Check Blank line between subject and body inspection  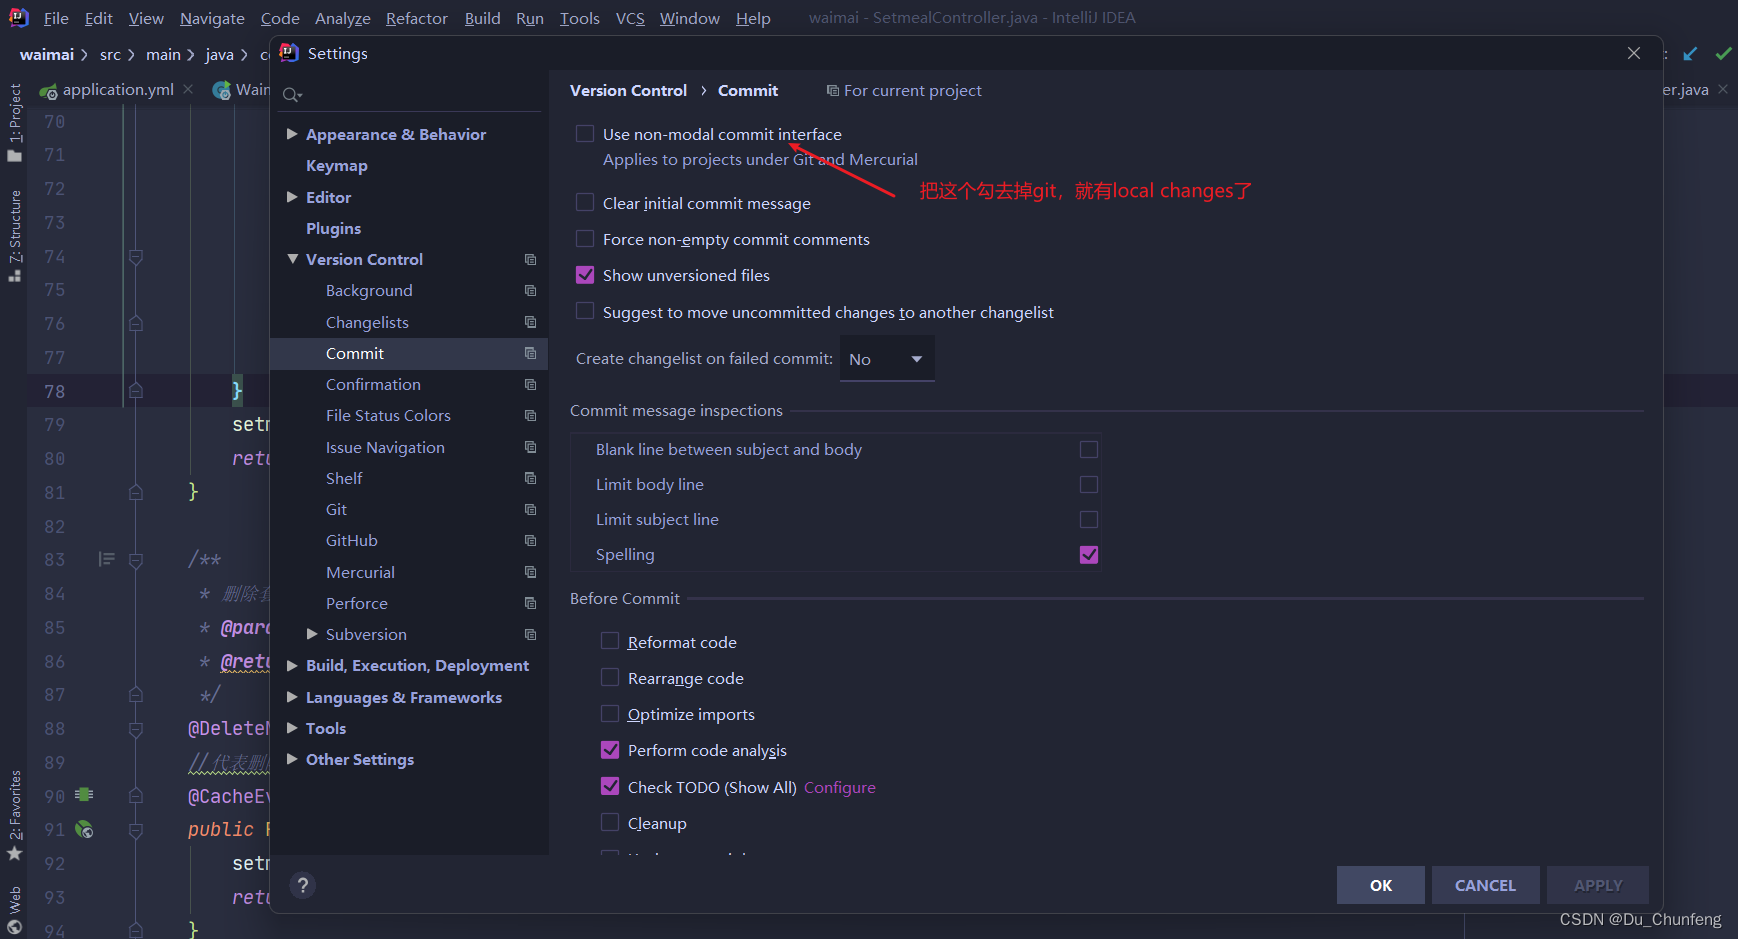click(1089, 450)
